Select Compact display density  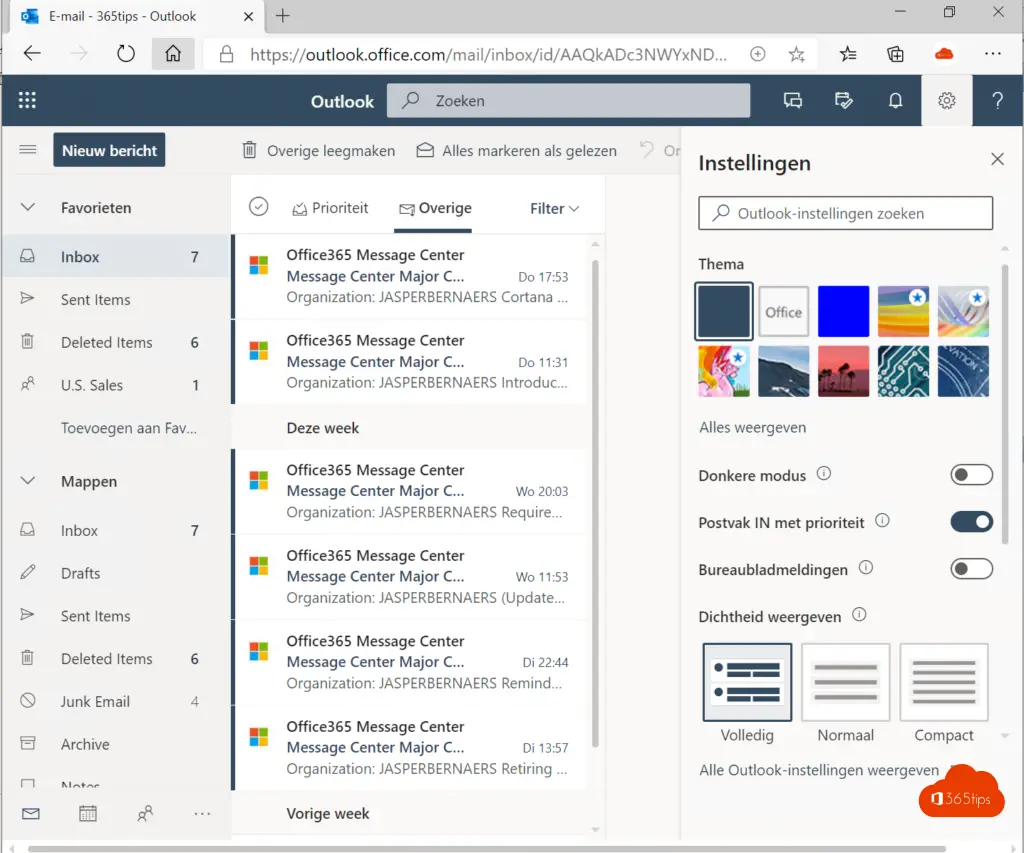(944, 682)
